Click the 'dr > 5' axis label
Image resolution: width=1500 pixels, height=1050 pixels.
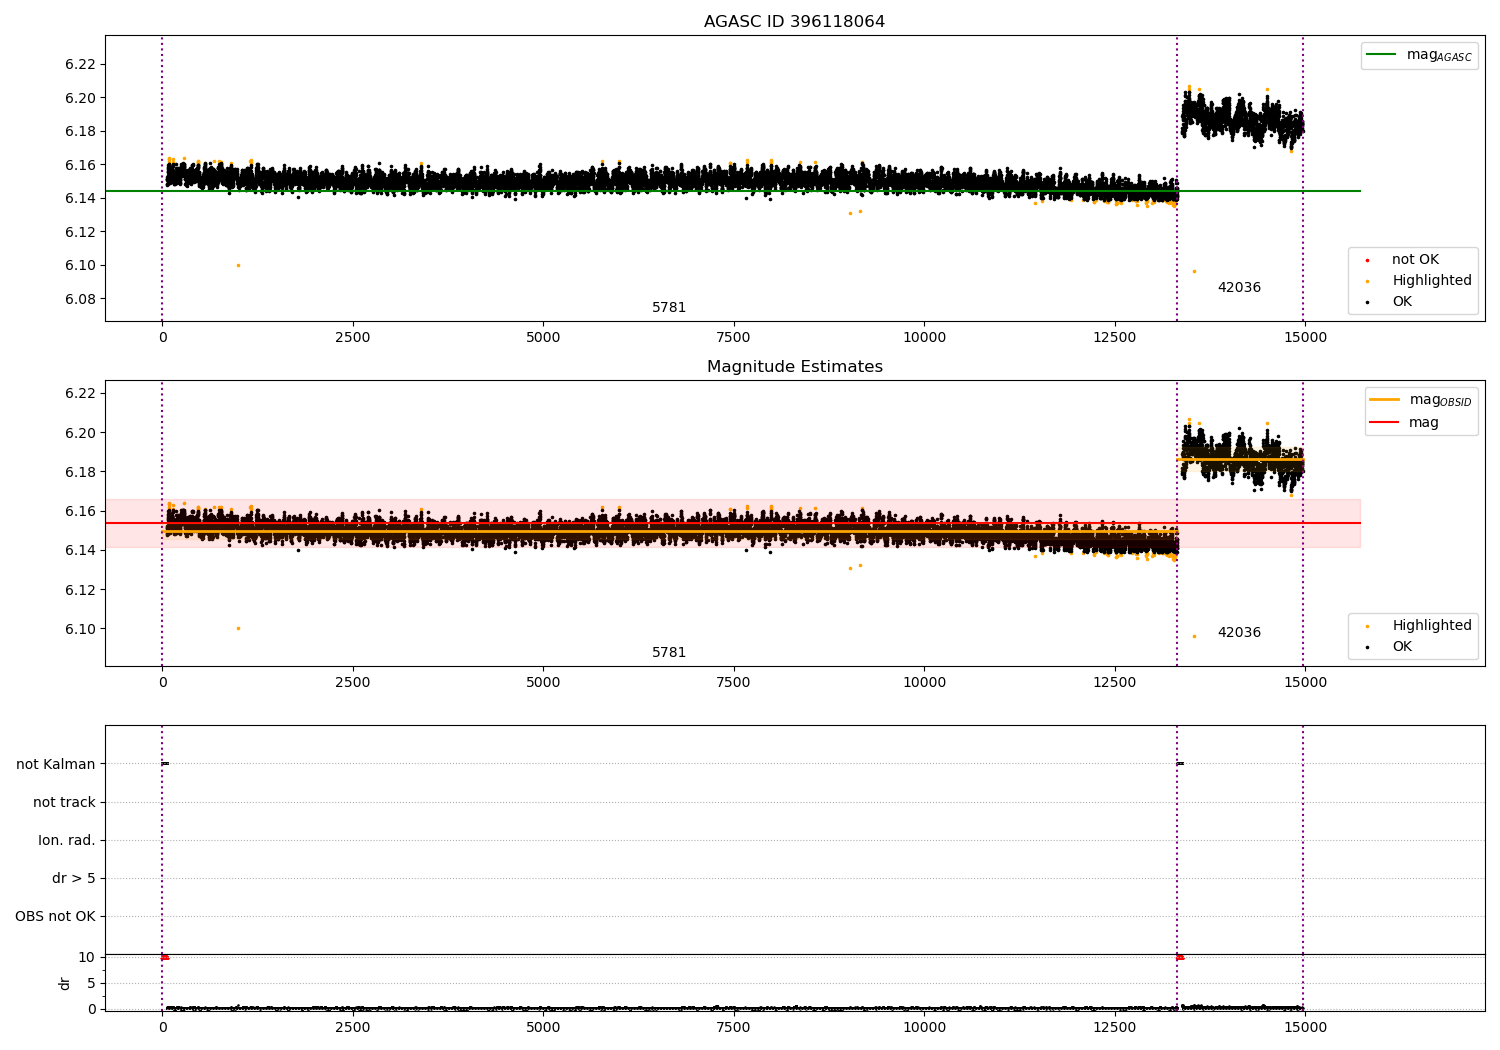(74, 878)
